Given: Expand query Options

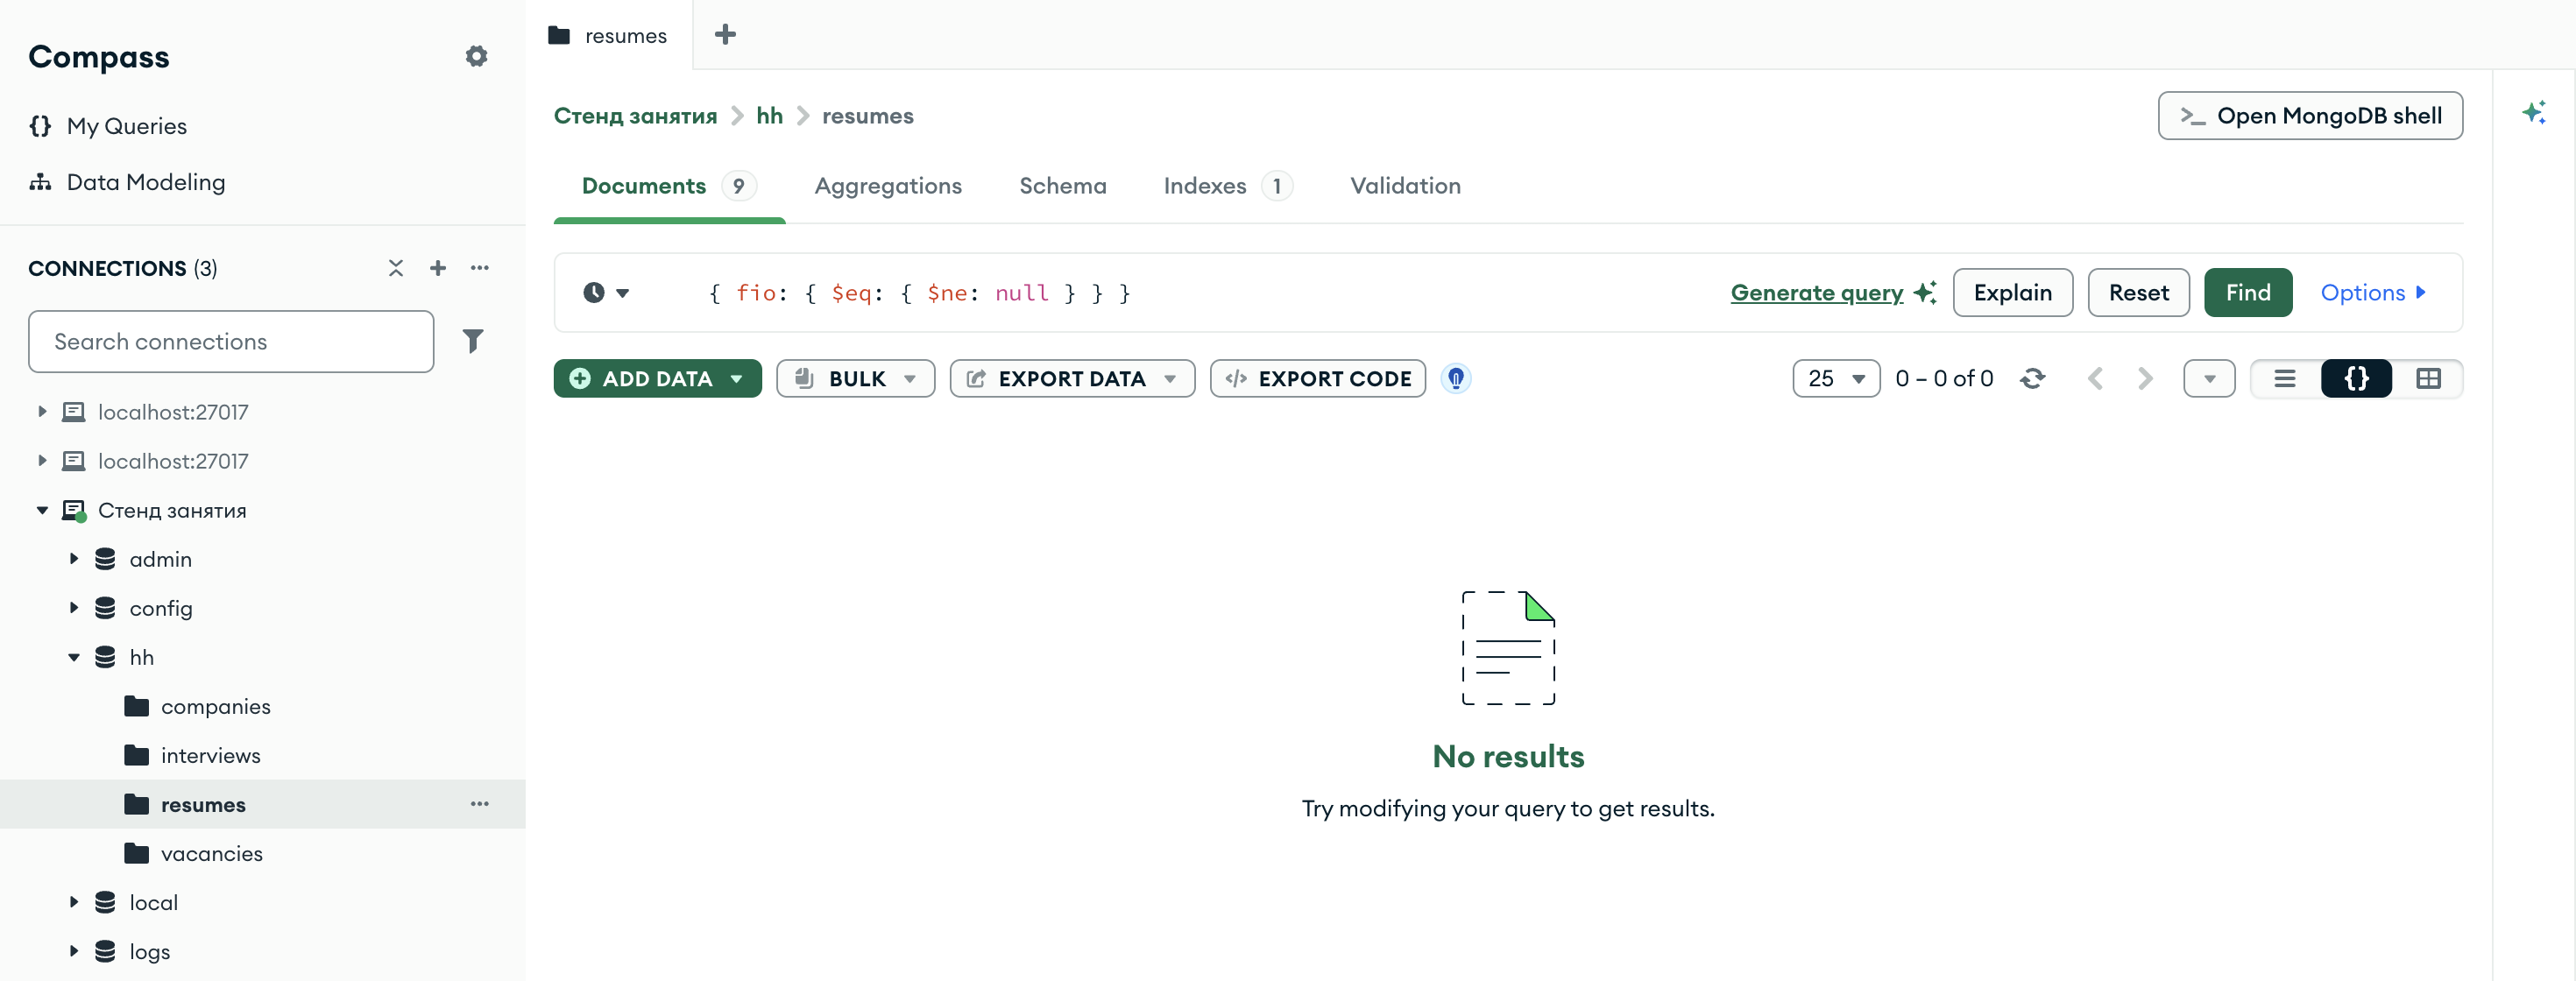Looking at the screenshot, I should (2373, 293).
